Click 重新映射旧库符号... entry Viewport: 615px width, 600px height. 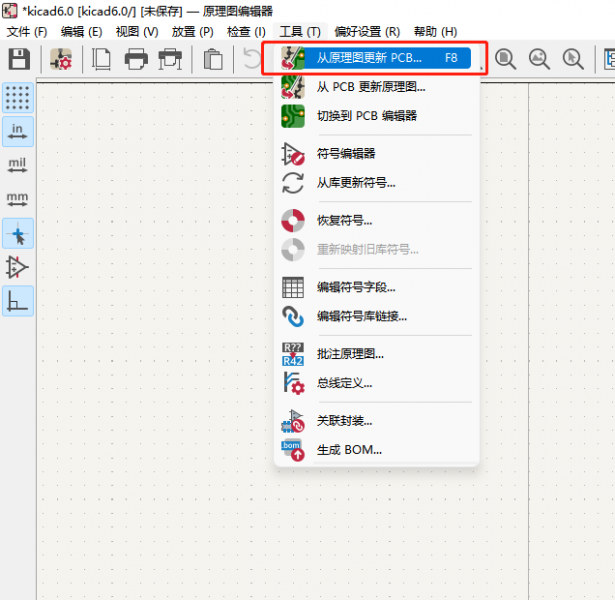coord(377,249)
